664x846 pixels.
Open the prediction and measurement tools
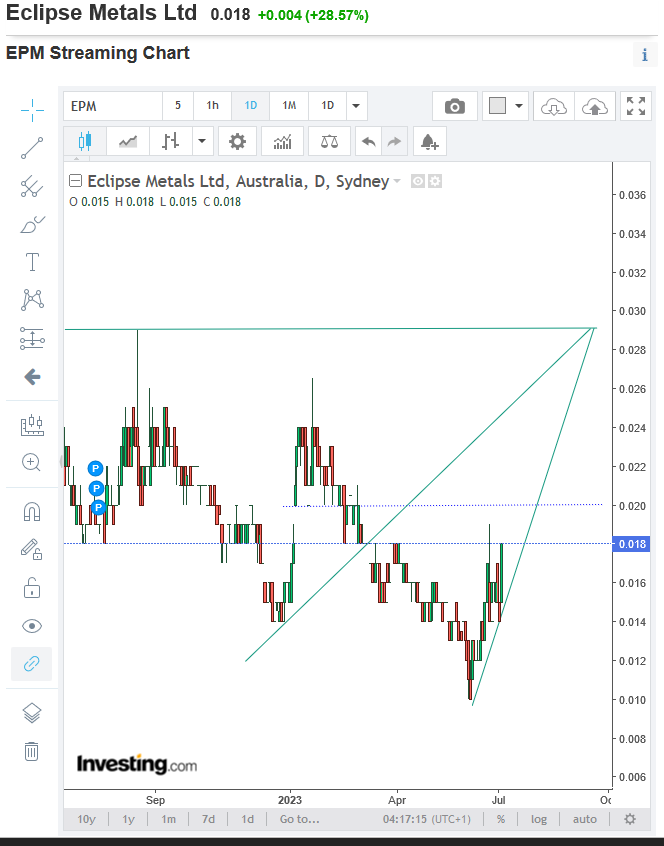(x=32, y=338)
